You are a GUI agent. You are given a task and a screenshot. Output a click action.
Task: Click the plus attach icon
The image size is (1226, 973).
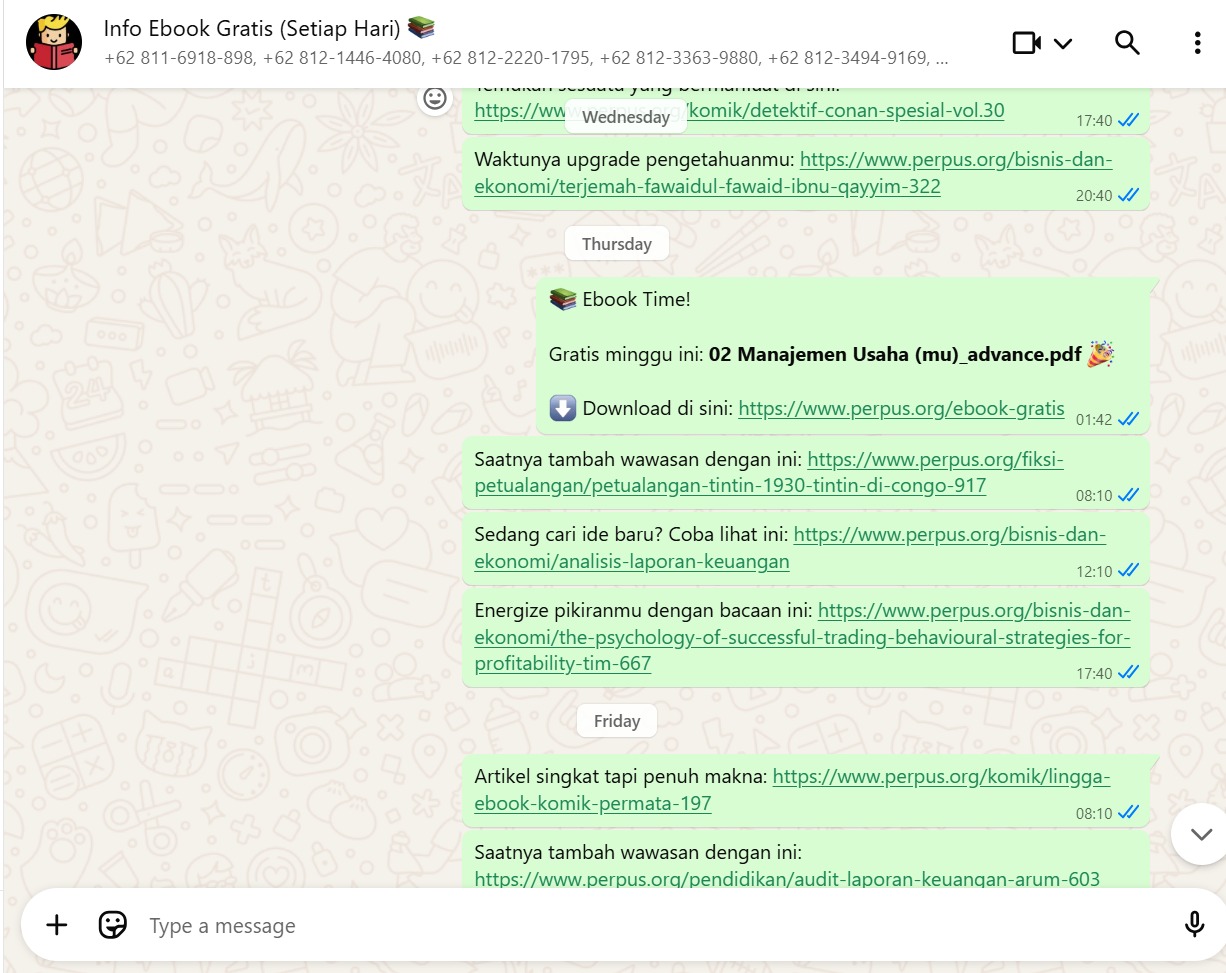click(57, 925)
